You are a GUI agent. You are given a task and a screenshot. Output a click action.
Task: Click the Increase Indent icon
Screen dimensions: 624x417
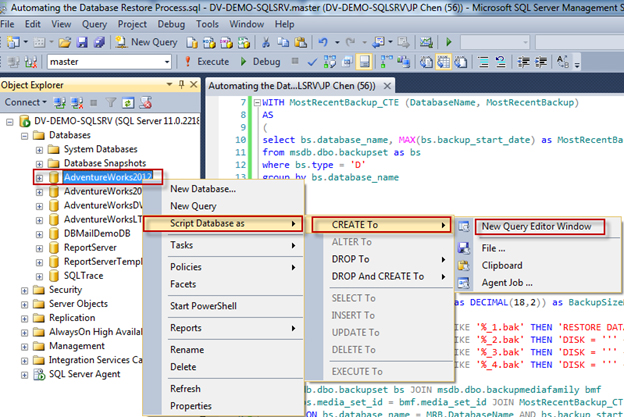(541, 62)
